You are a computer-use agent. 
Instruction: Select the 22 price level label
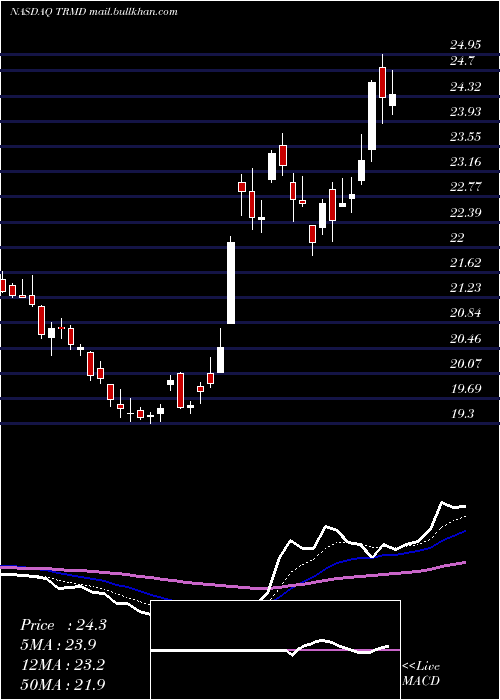click(x=457, y=238)
